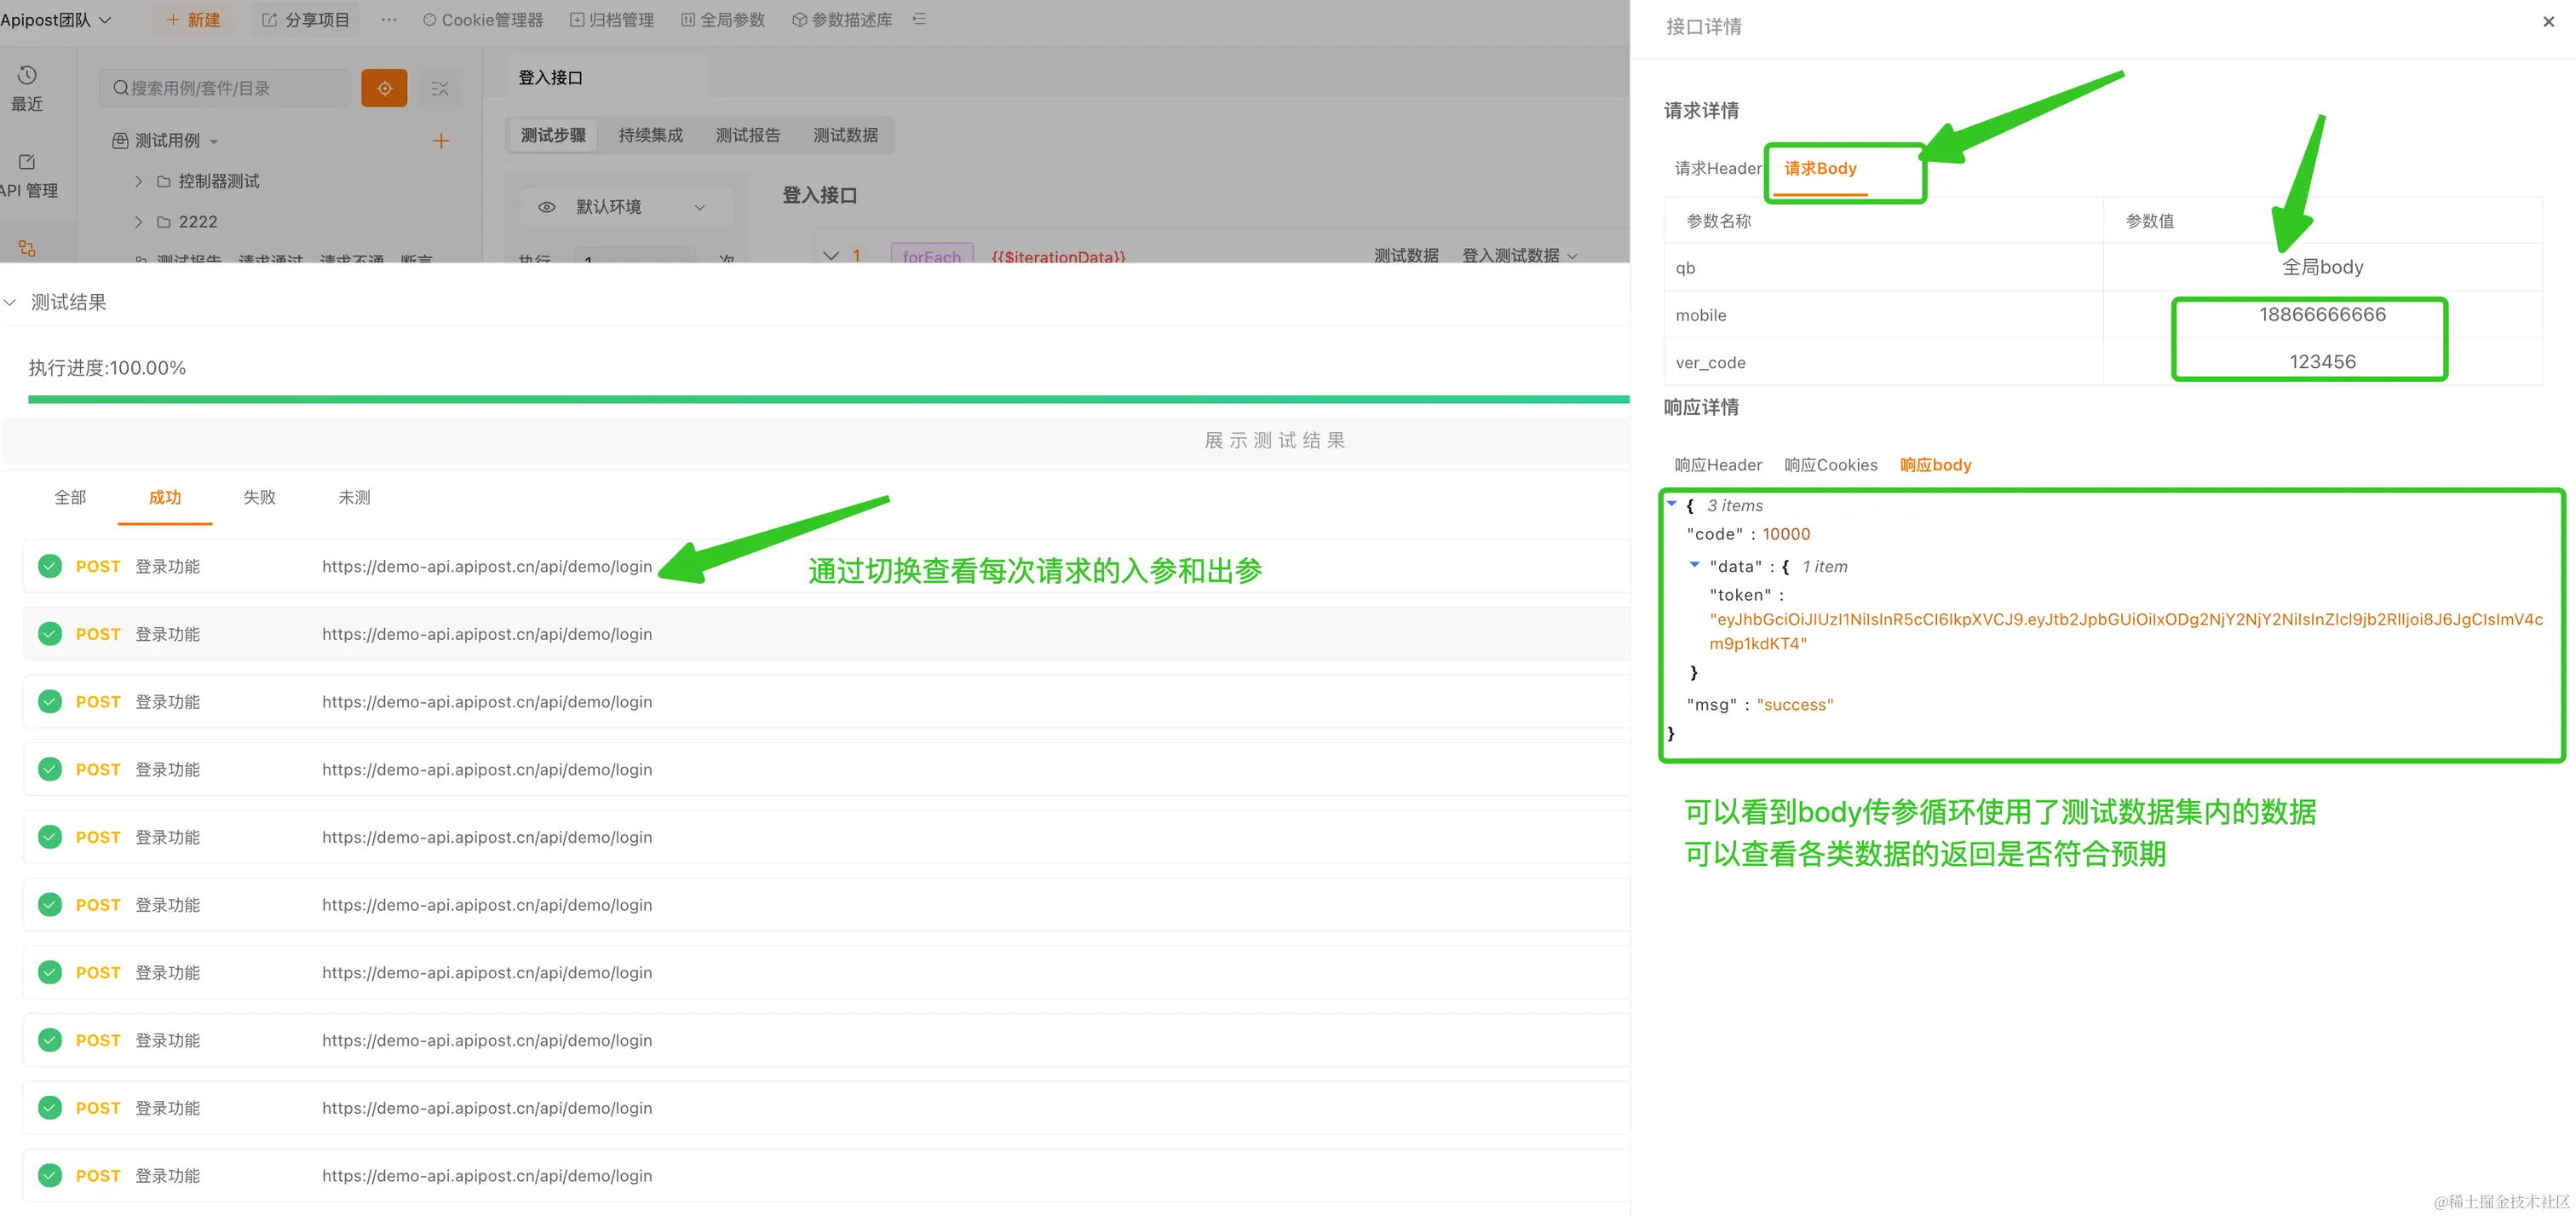This screenshot has height=1216, width=2576.
Task: Click the 分享项目 share button
Action: (x=306, y=20)
